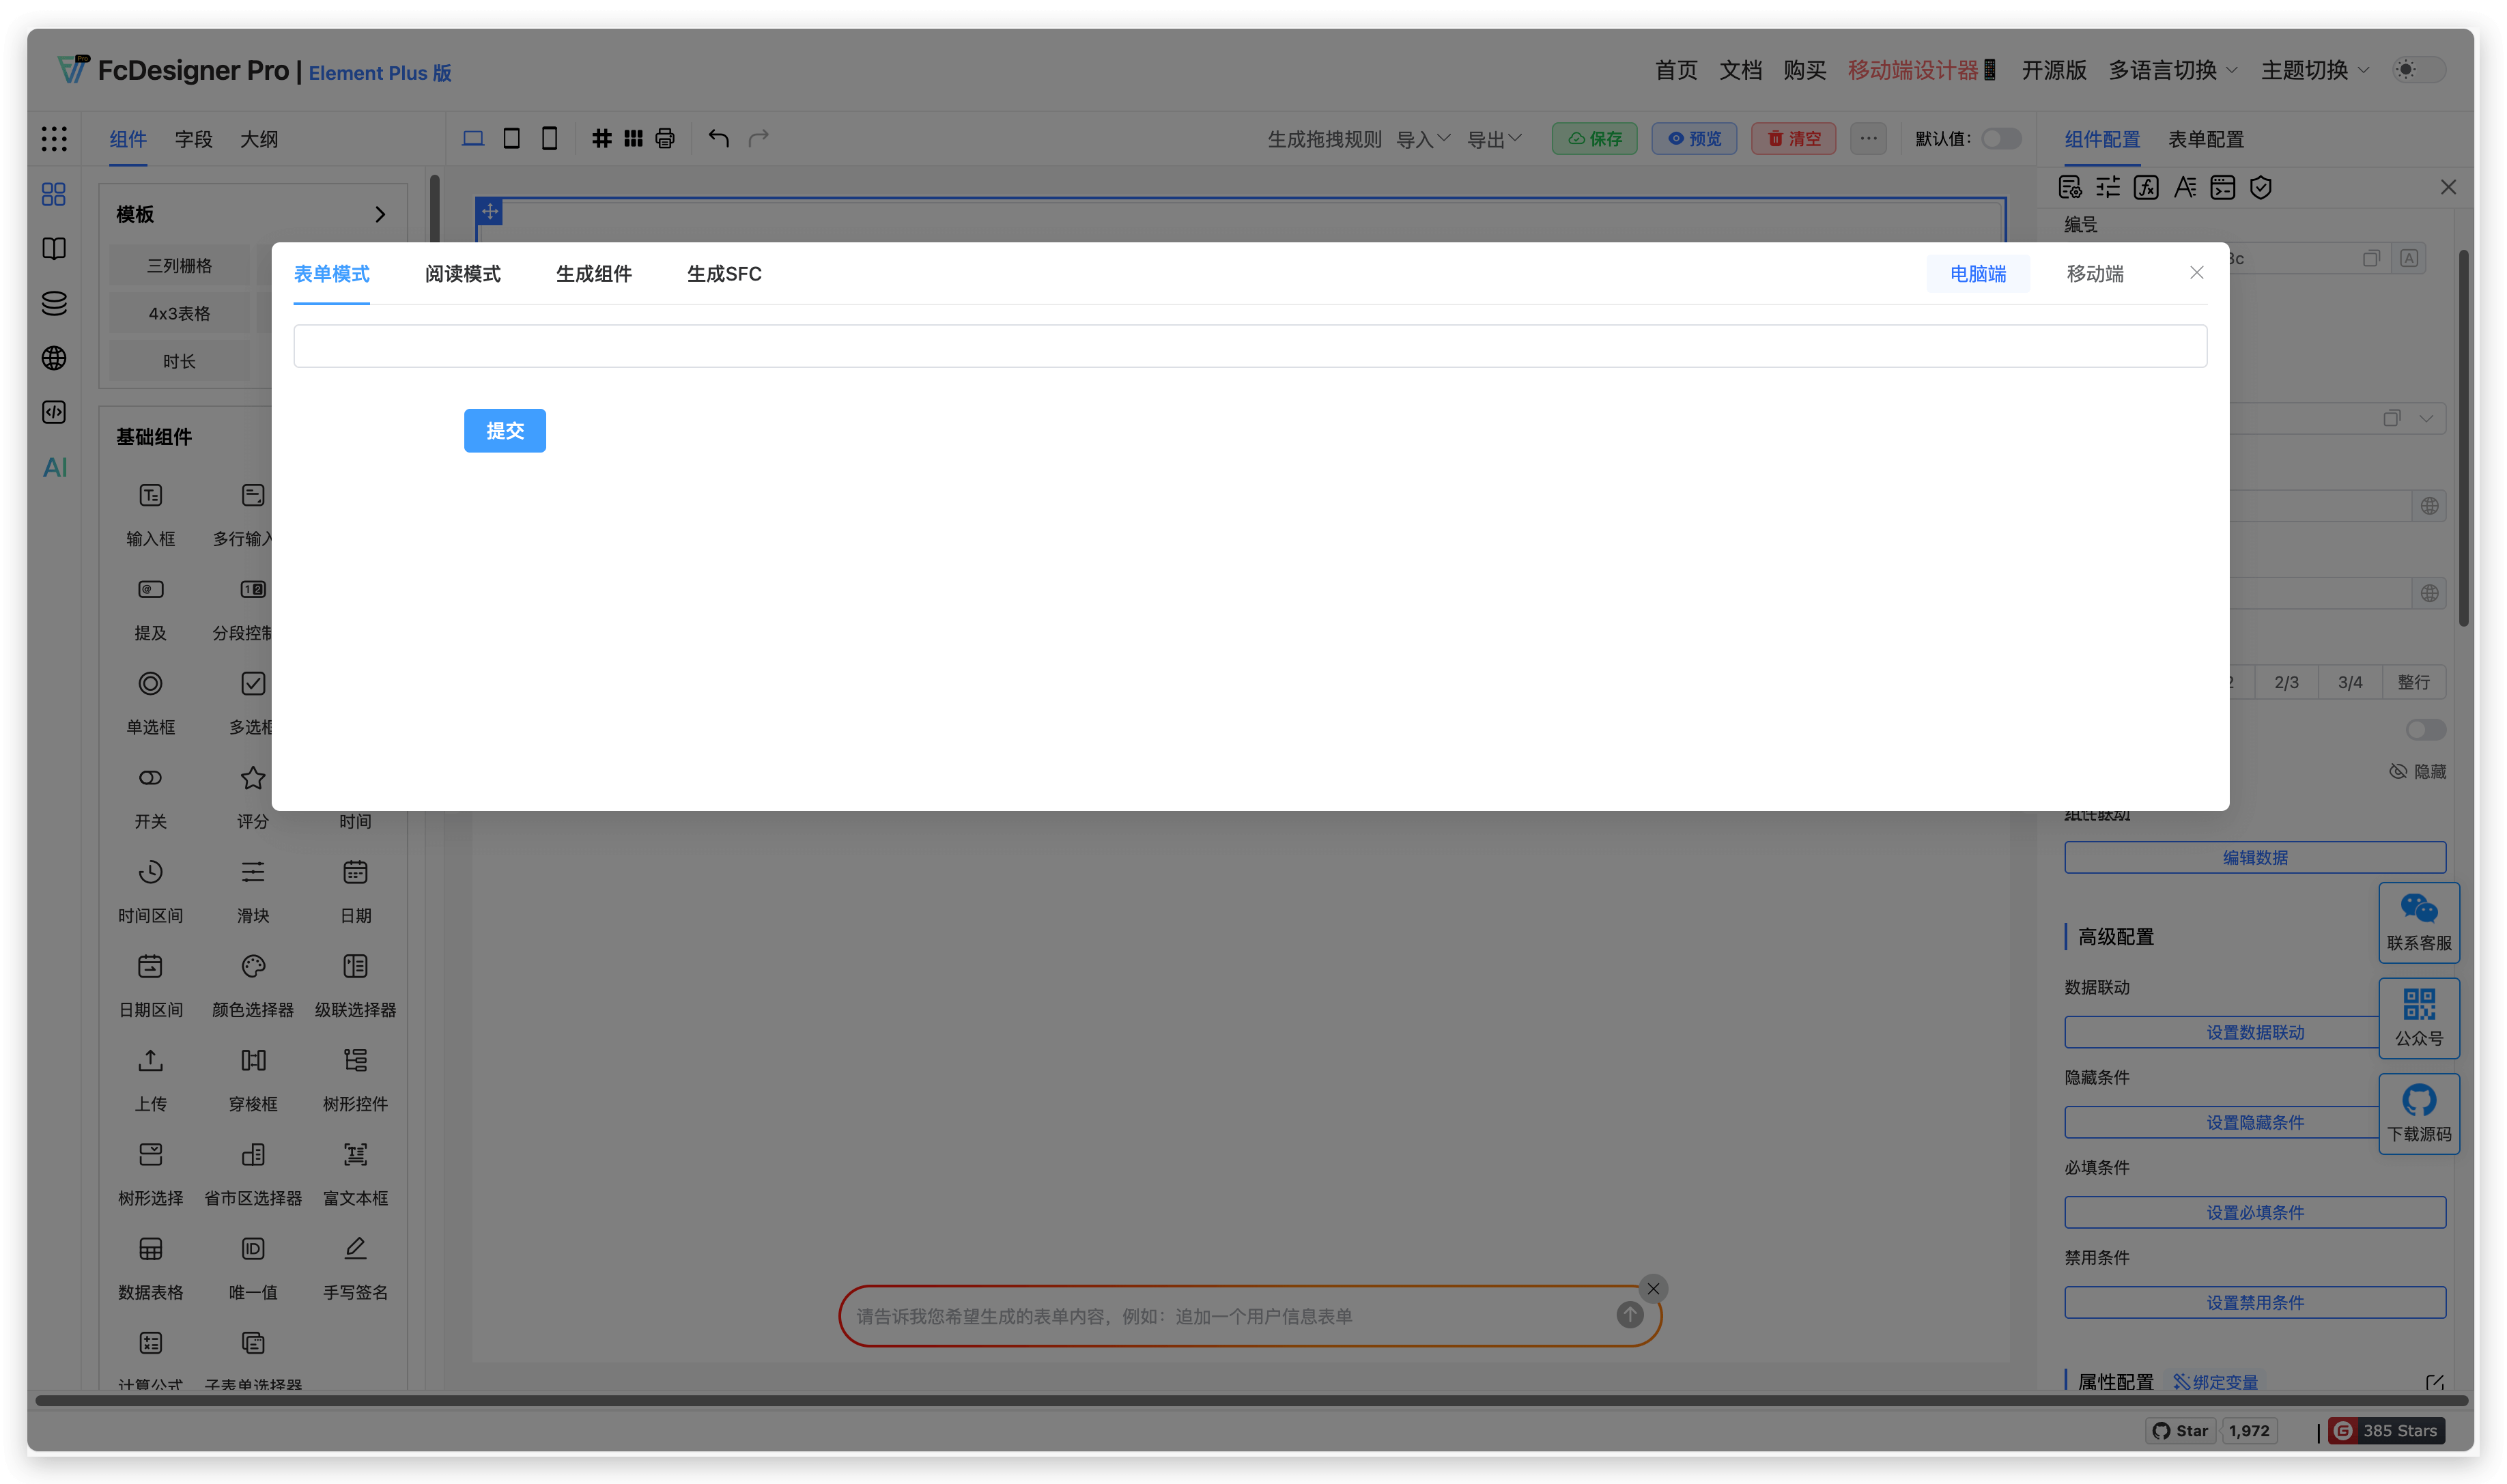Select the AI icon in the left sidebar
Viewport: 2507px width, 1484px height.
[x=54, y=466]
